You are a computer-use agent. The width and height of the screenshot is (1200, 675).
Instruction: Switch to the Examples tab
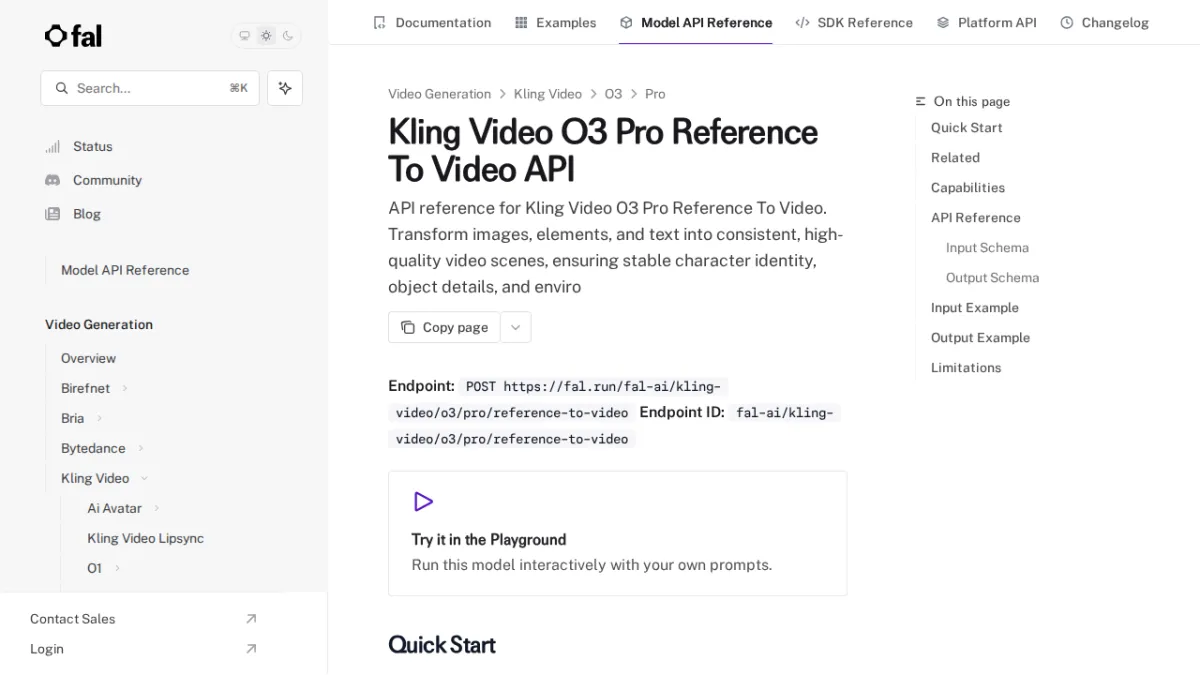555,22
